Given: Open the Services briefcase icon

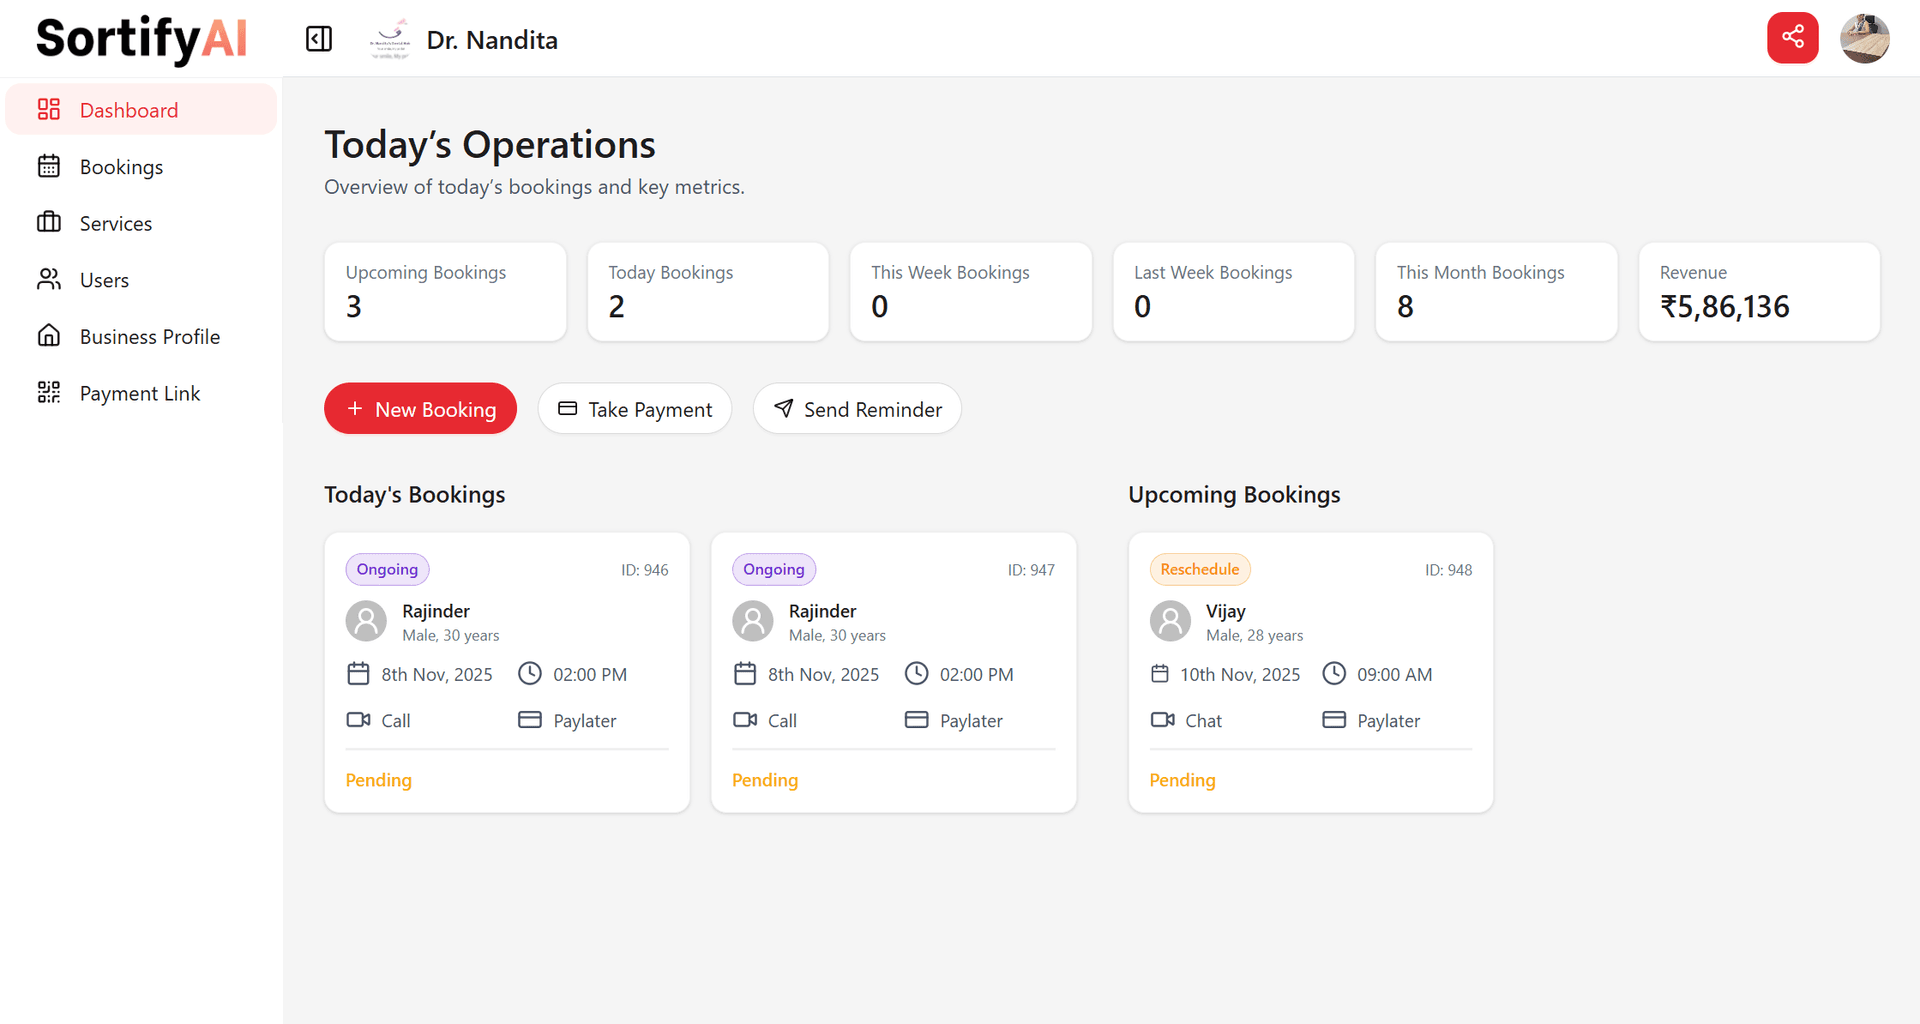Looking at the screenshot, I should pos(49,223).
